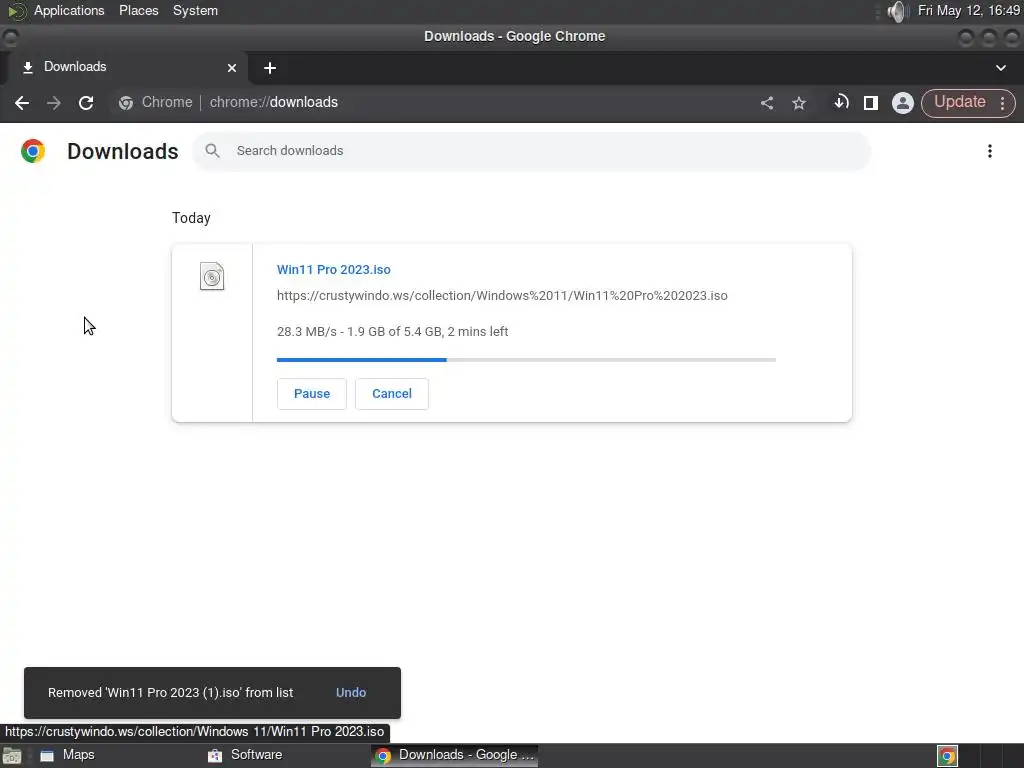Image resolution: width=1024 pixels, height=768 pixels.
Task: Open the new tab plus button
Action: coord(270,68)
